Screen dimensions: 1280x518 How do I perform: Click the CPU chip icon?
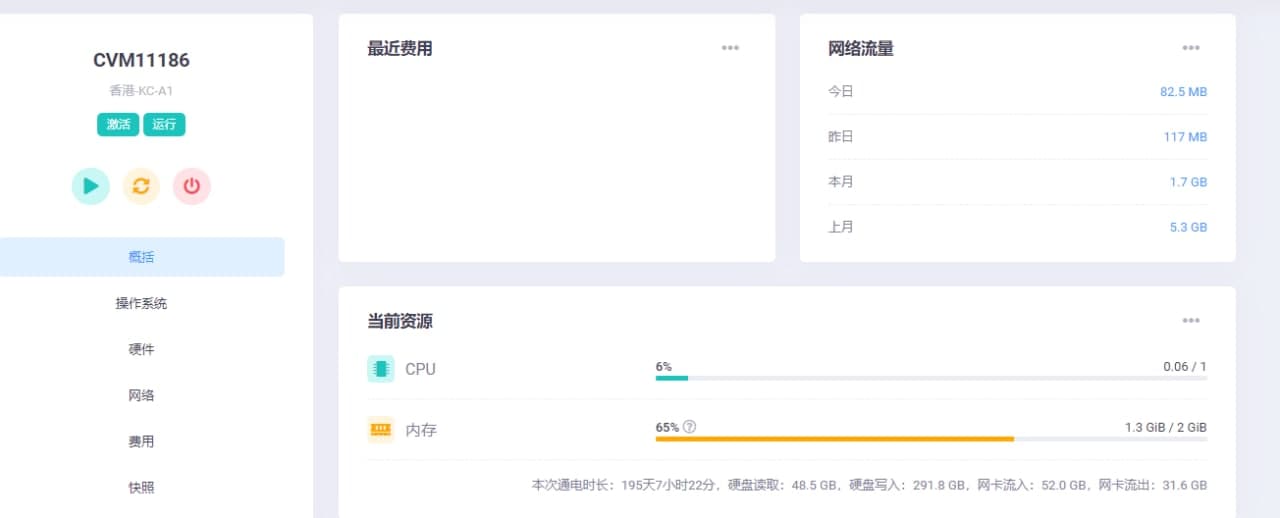pos(381,369)
